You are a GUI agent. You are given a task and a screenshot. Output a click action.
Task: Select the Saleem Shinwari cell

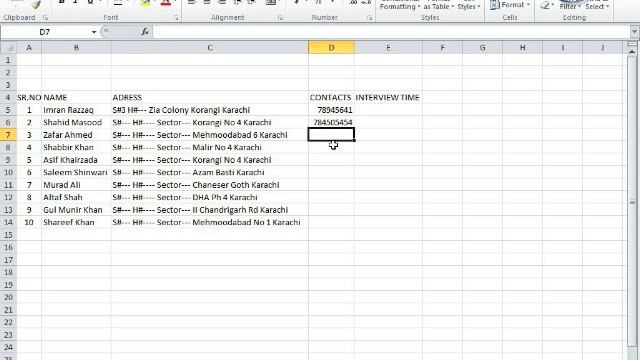[x=76, y=172]
